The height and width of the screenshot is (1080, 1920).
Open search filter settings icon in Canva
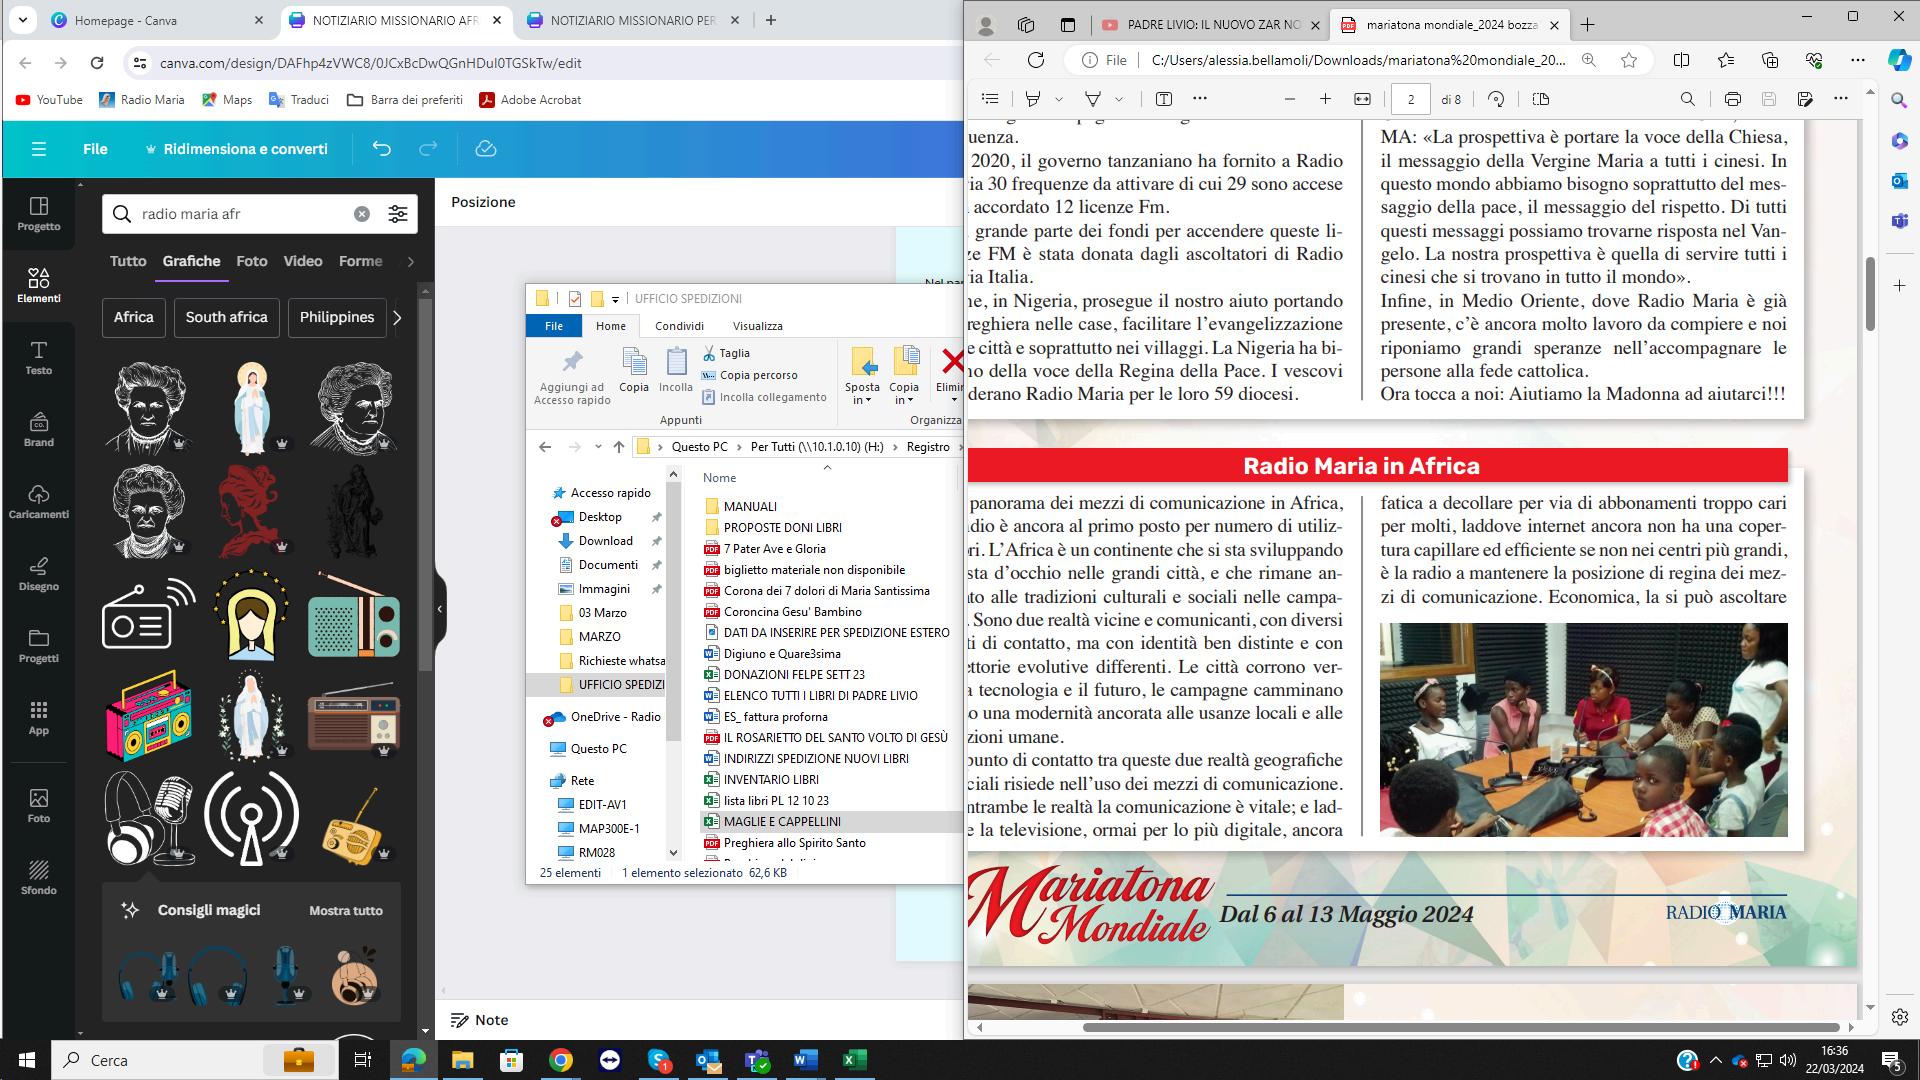[398, 214]
